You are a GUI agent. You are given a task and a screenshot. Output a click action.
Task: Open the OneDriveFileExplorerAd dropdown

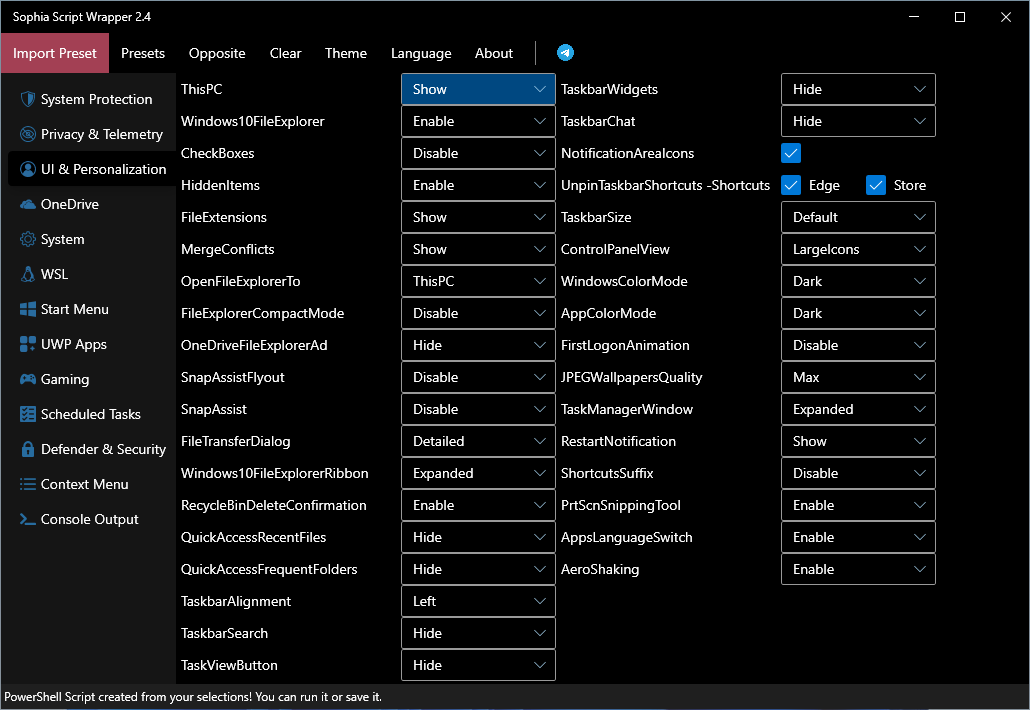[478, 345]
